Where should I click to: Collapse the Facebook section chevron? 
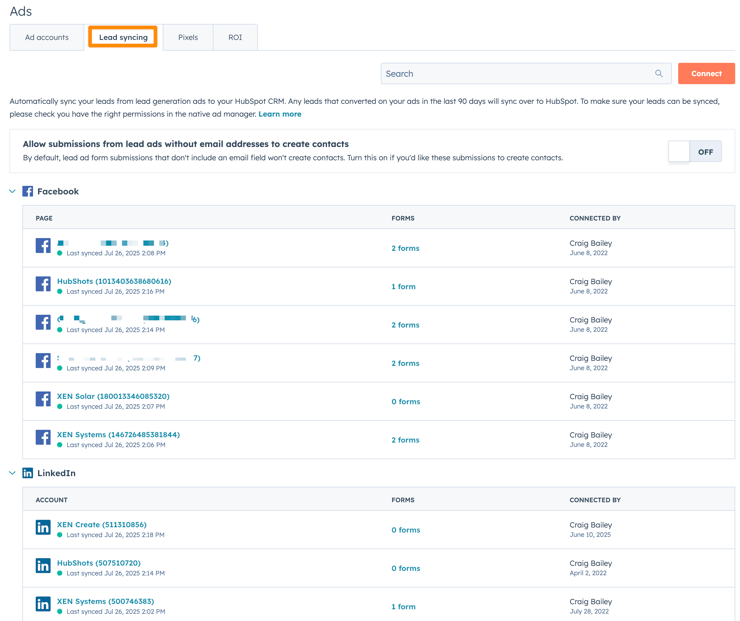click(x=13, y=191)
